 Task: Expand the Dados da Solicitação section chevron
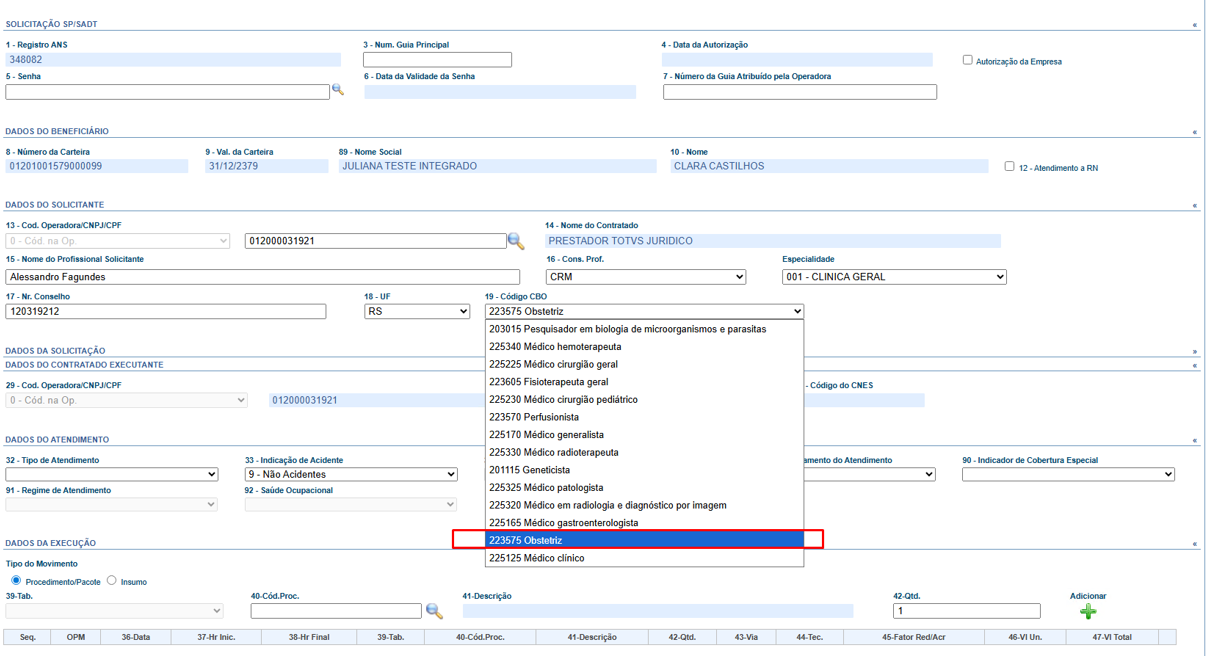click(1194, 352)
